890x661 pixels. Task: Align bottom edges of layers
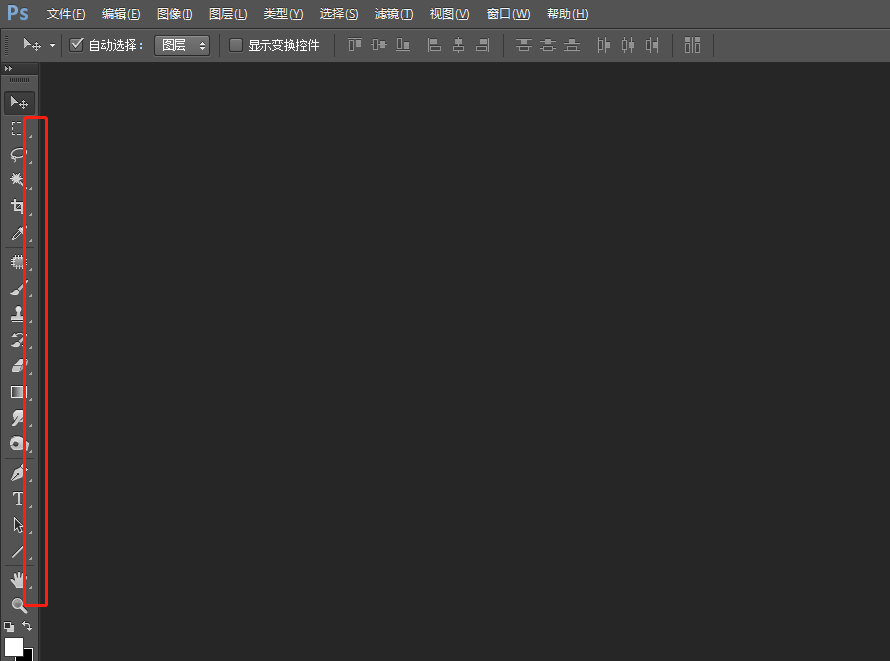(403, 44)
